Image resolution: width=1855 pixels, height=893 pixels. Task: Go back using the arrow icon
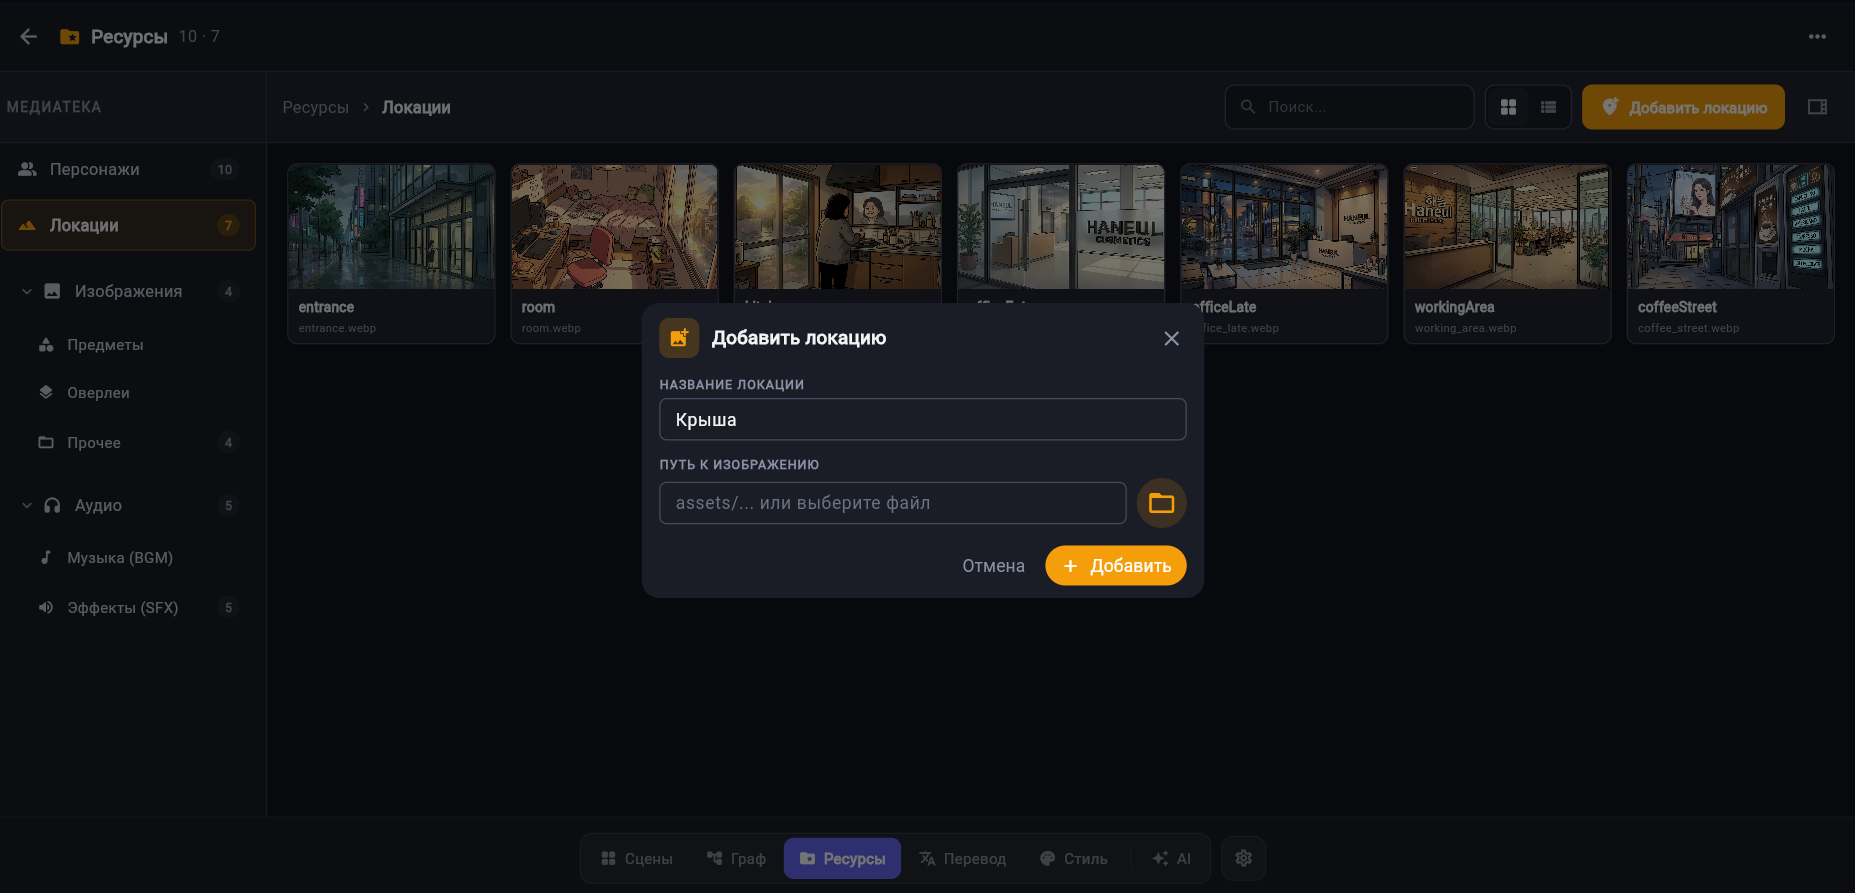tap(29, 37)
